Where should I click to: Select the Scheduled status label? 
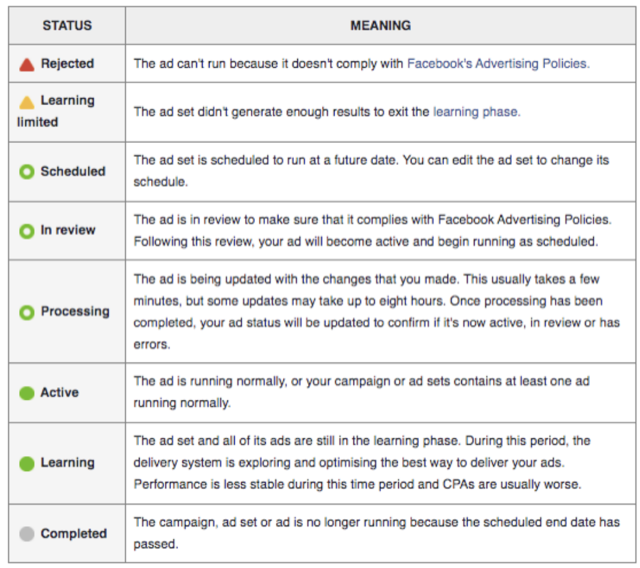[x=72, y=172]
